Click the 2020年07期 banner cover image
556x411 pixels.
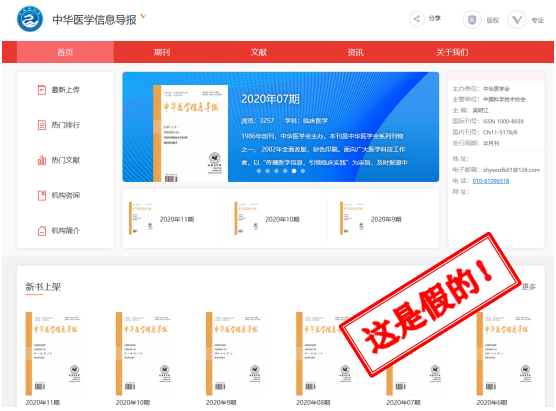pyautogui.click(x=190, y=133)
